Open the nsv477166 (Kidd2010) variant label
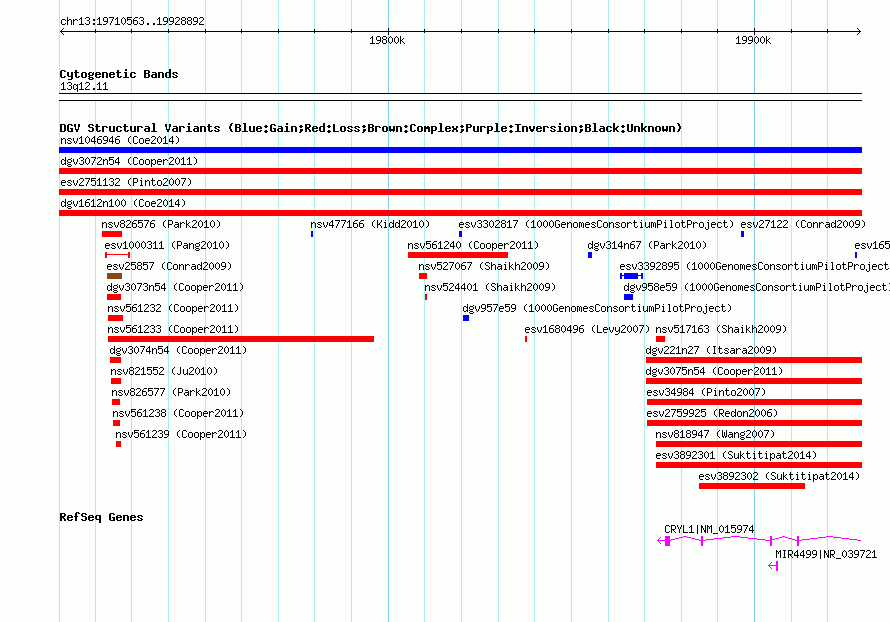This screenshot has height=622, width=890. click(x=370, y=224)
